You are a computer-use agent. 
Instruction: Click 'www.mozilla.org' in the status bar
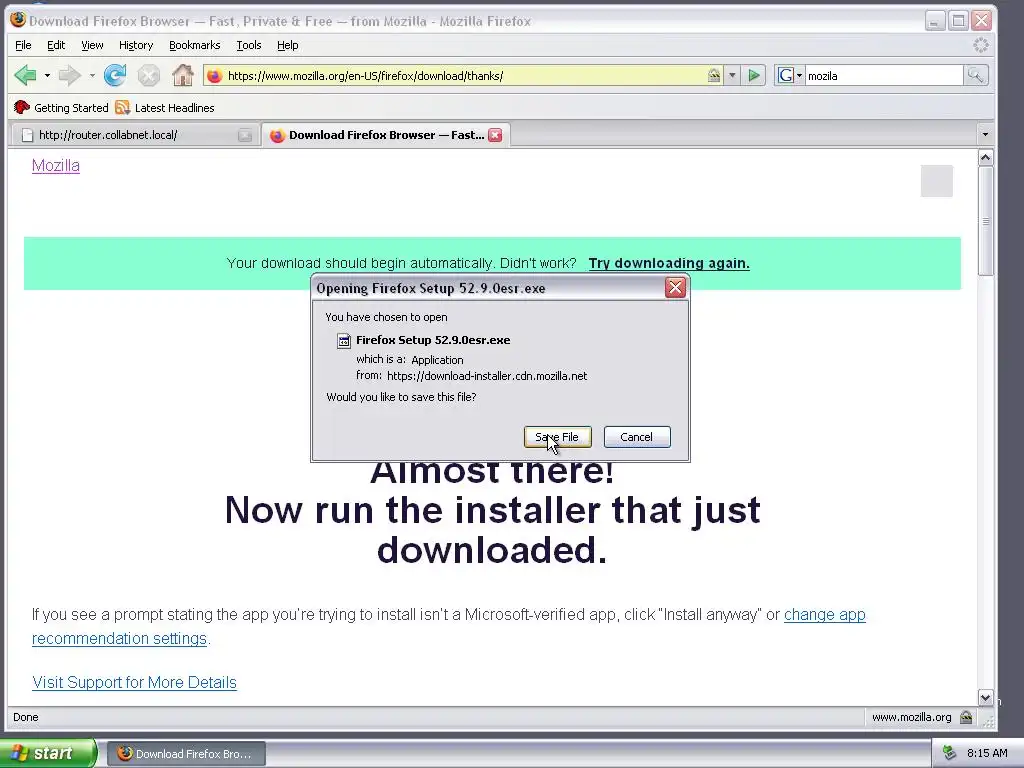(x=912, y=717)
